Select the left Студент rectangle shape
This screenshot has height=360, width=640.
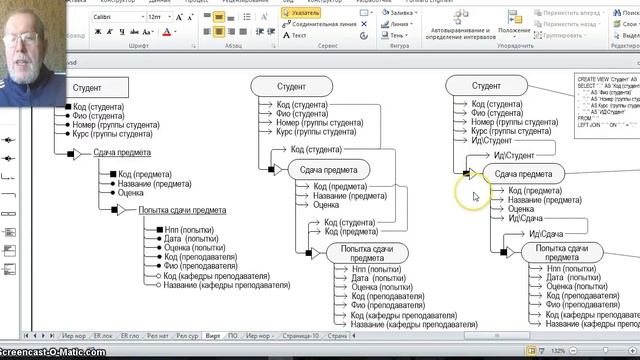click(x=97, y=87)
